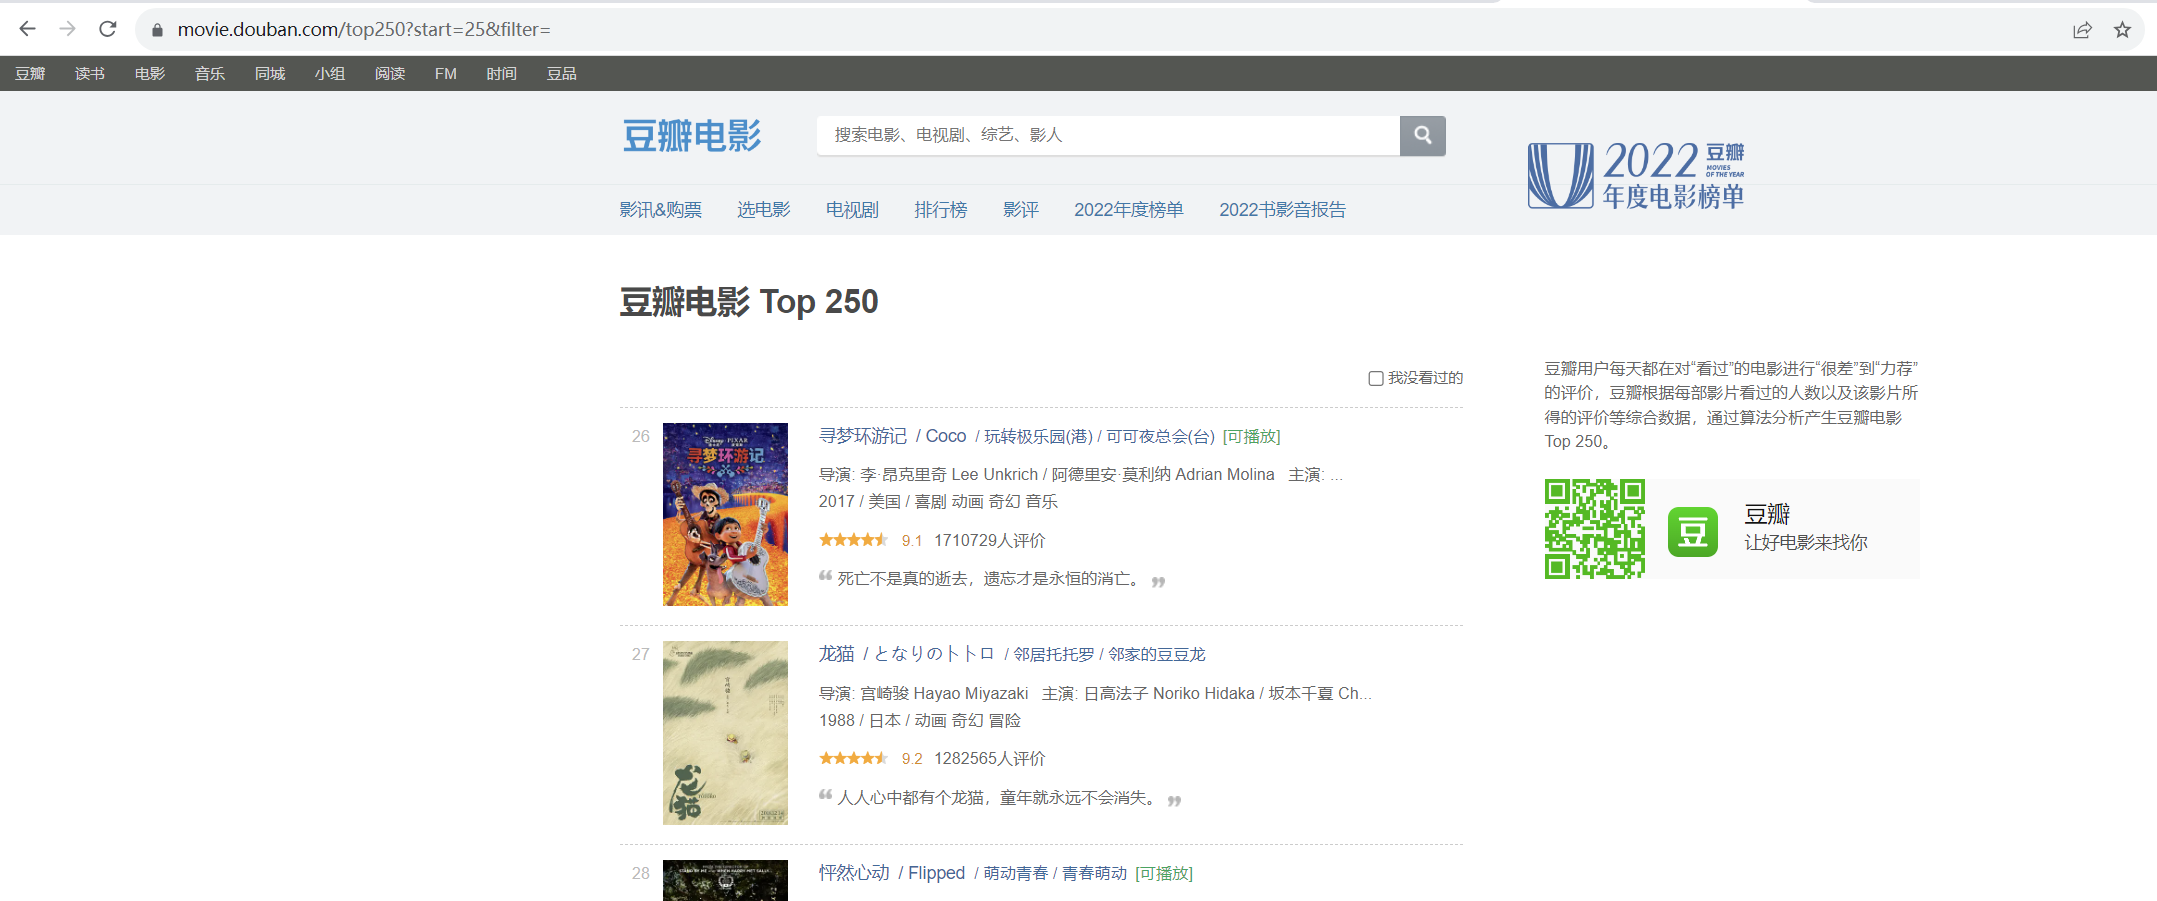This screenshot has width=2157, height=901.
Task: Go to the 影评 tab
Action: pyautogui.click(x=1021, y=209)
